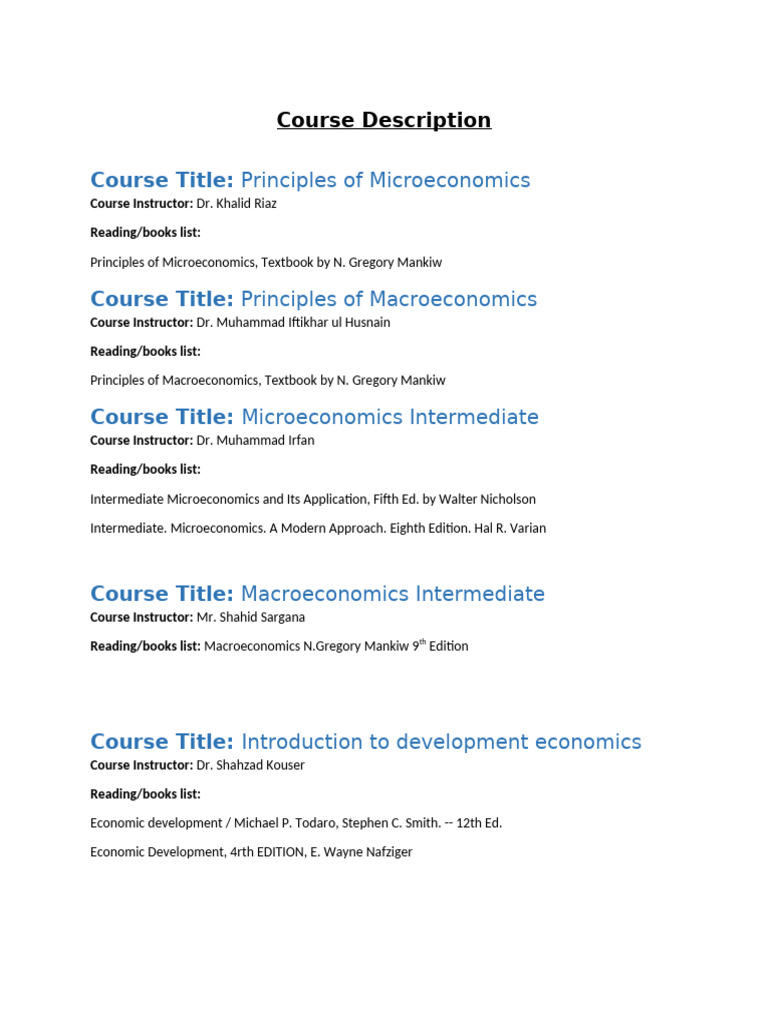
Task: Click instructor name Dr. Khalid Riaz
Action: 236,204
